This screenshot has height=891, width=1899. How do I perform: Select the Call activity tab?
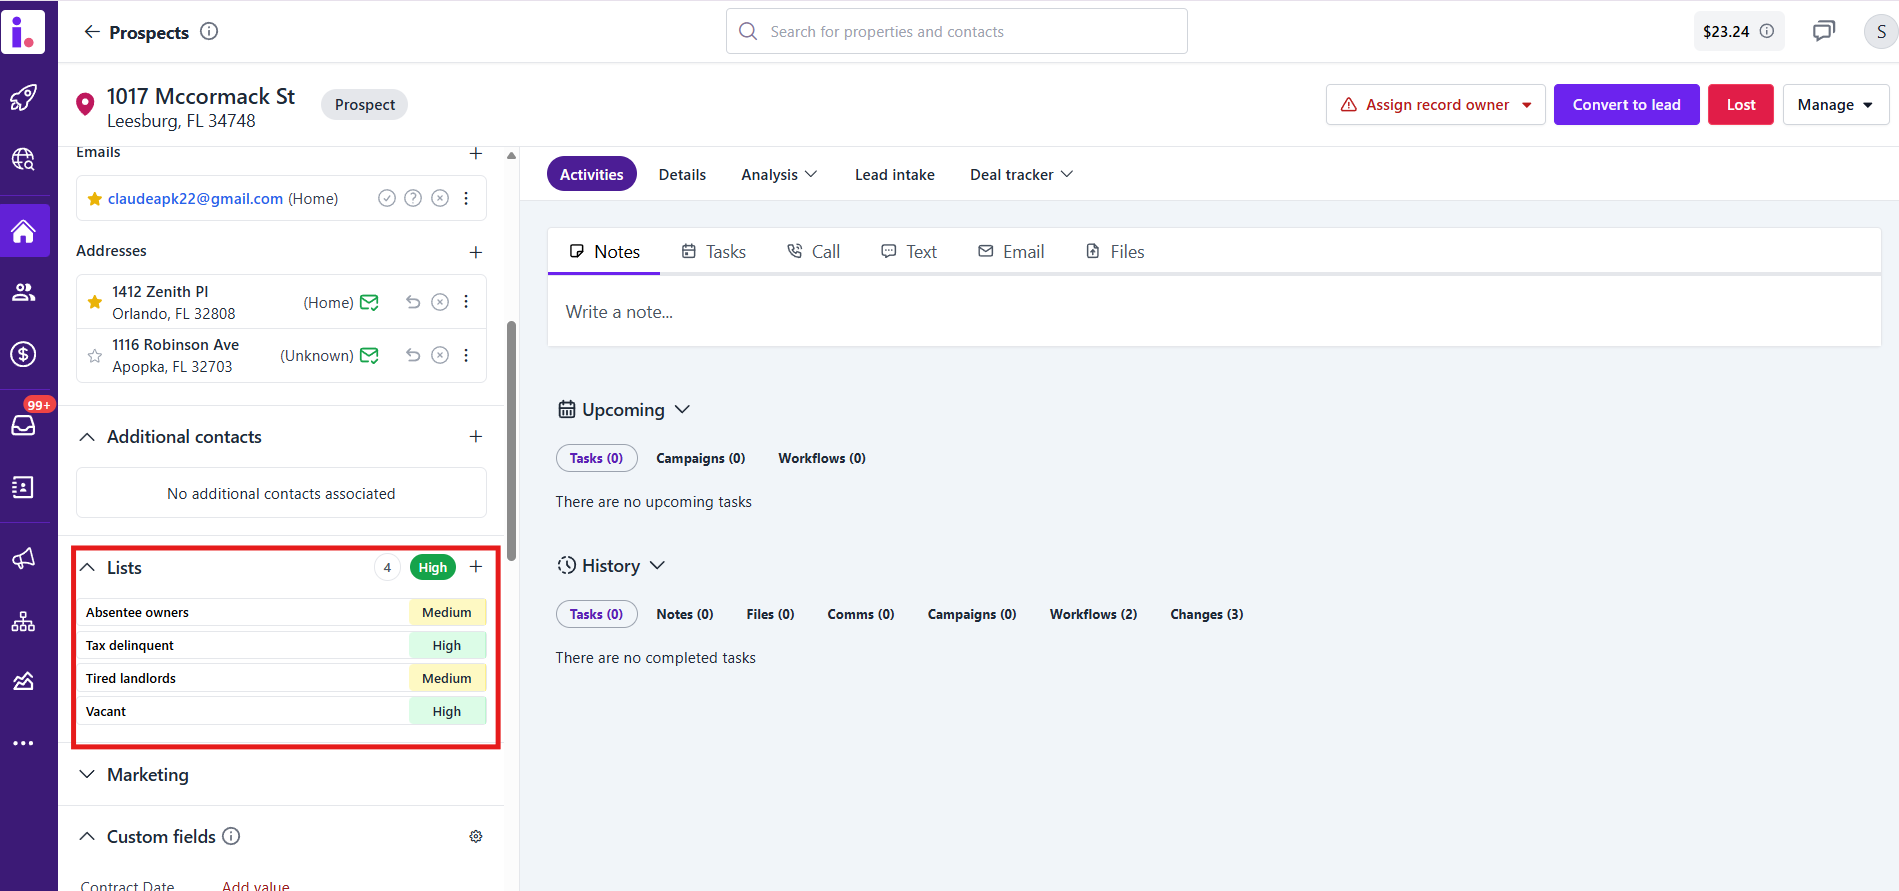tap(813, 252)
